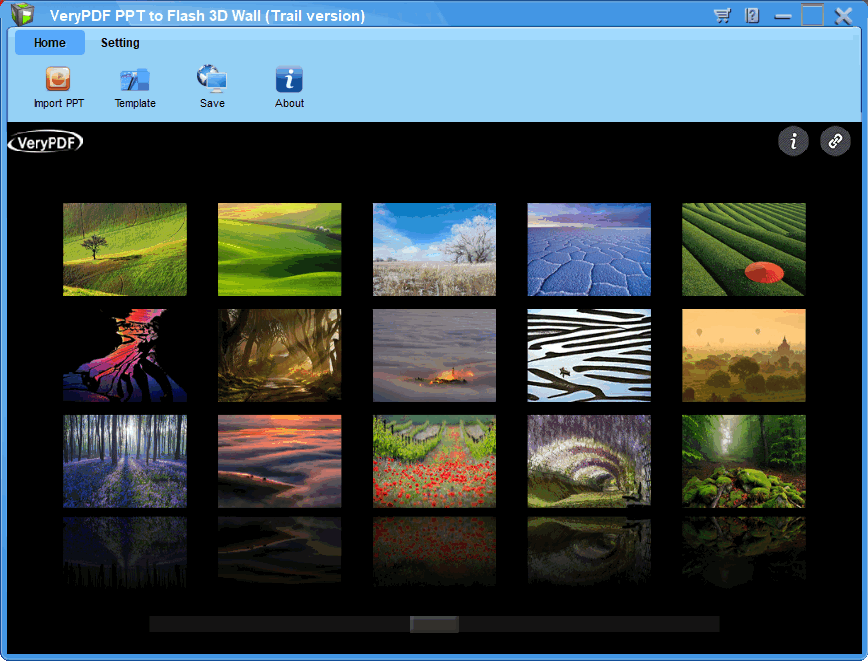The height and width of the screenshot is (661, 868).
Task: Open the frosted white tree thumbnail
Action: point(434,249)
